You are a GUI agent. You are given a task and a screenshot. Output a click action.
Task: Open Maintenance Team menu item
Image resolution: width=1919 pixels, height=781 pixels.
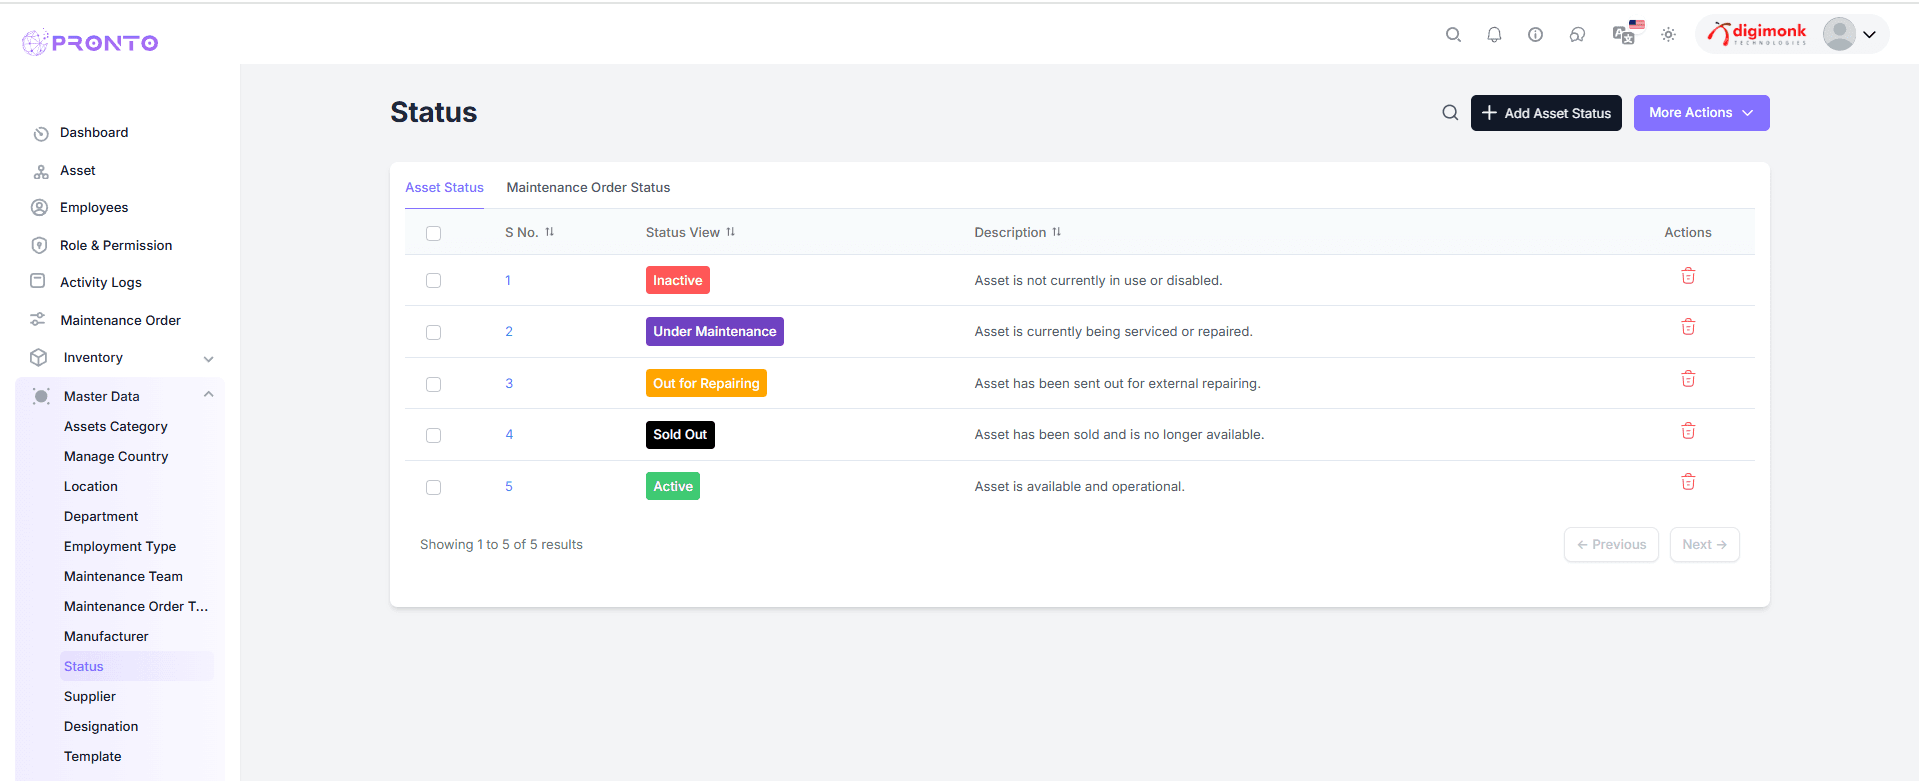pos(123,576)
